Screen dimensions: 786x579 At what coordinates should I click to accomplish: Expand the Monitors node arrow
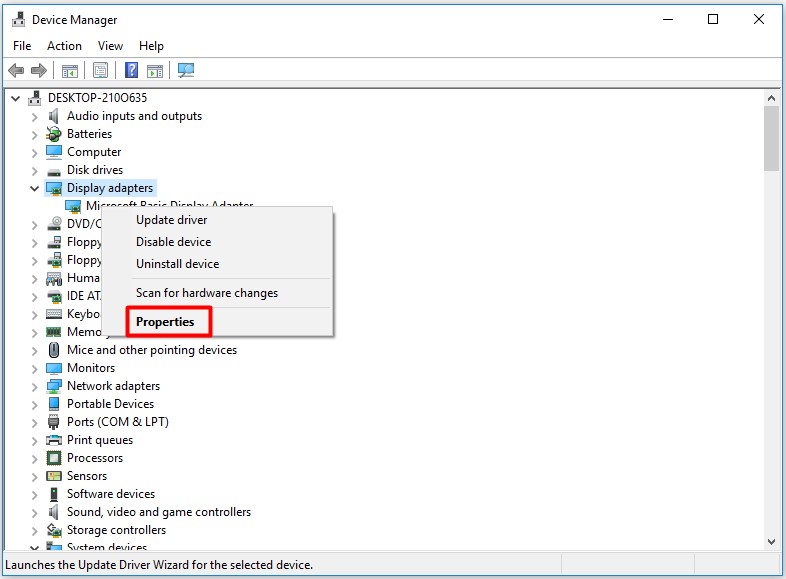[x=35, y=369]
